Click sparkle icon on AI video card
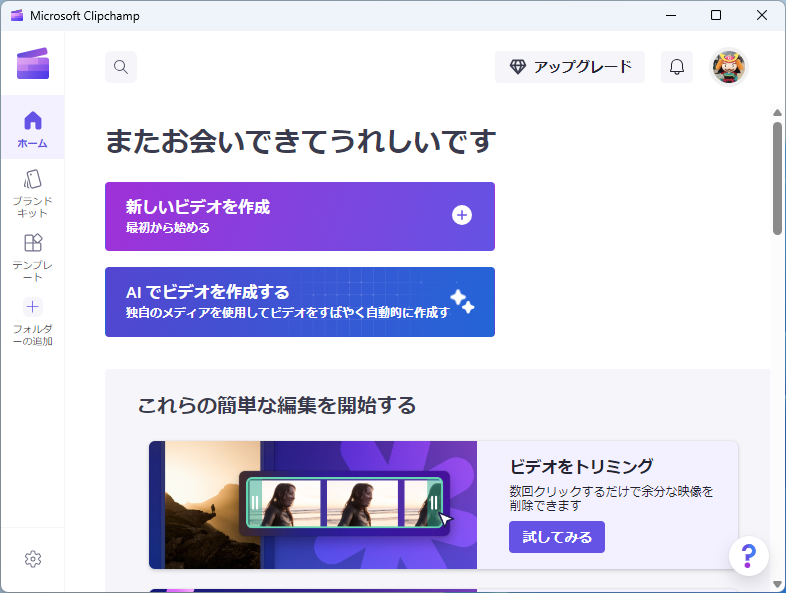Viewport: 786px width, 593px height. [x=462, y=301]
